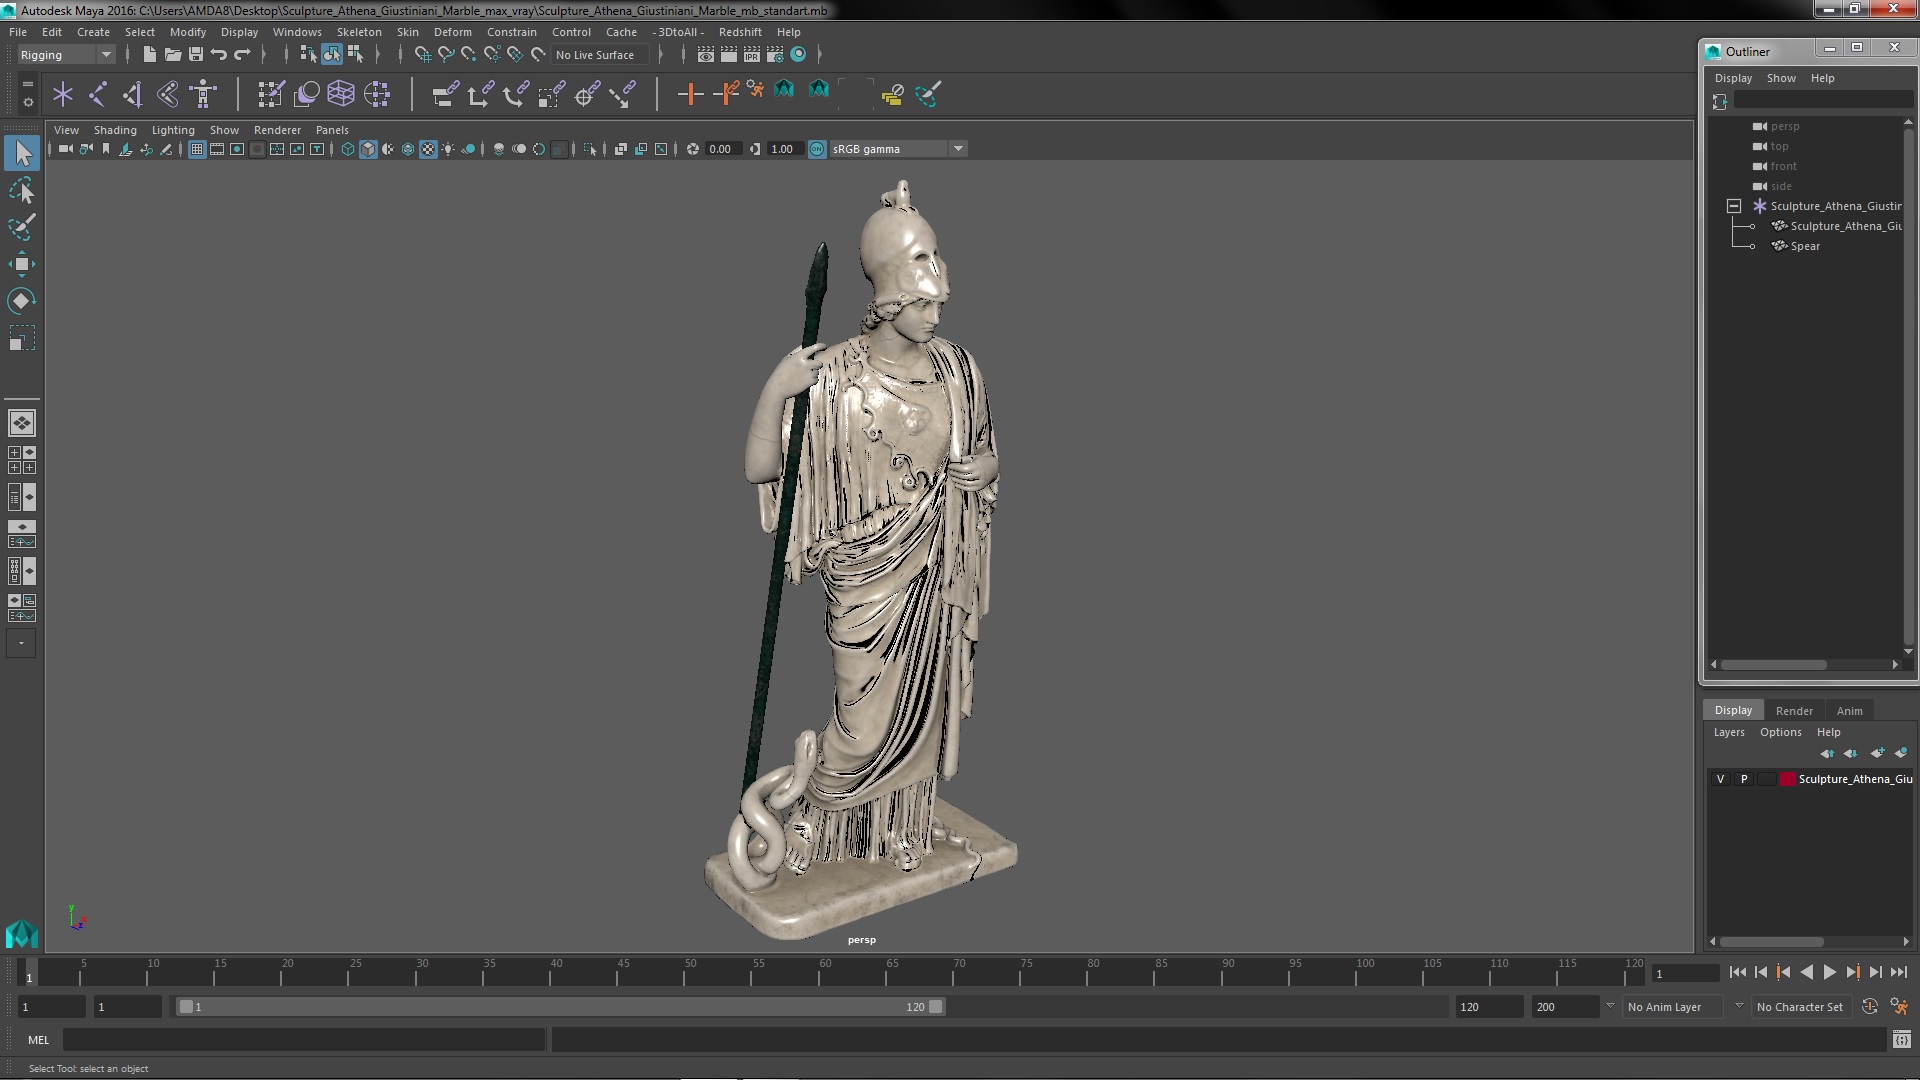This screenshot has height=1080, width=1920.
Task: Step forward to the next key
Action: (x=1853, y=972)
